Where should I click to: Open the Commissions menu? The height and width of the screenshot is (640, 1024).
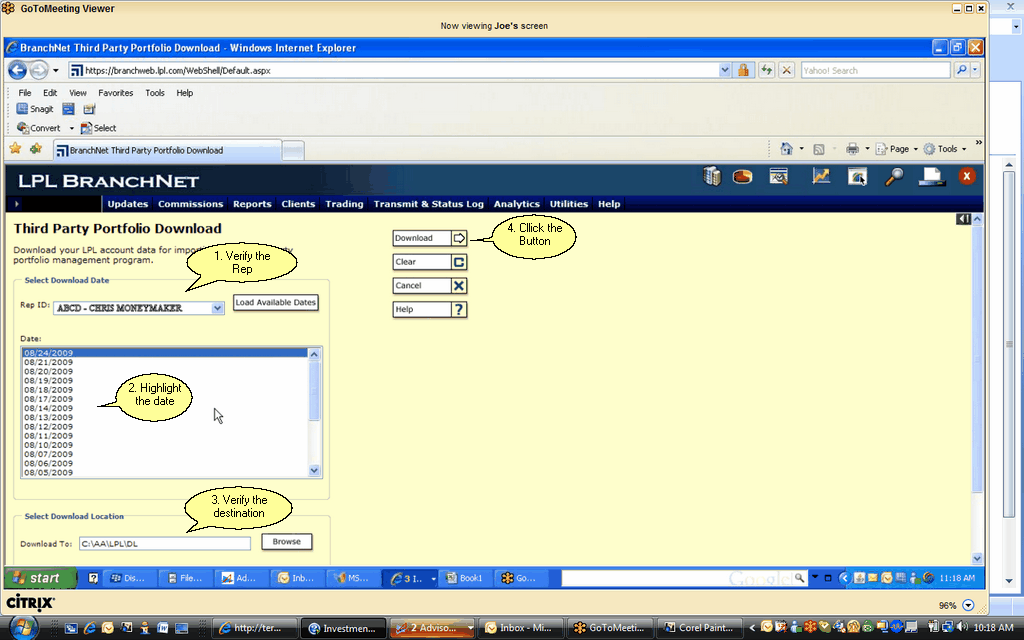point(190,204)
